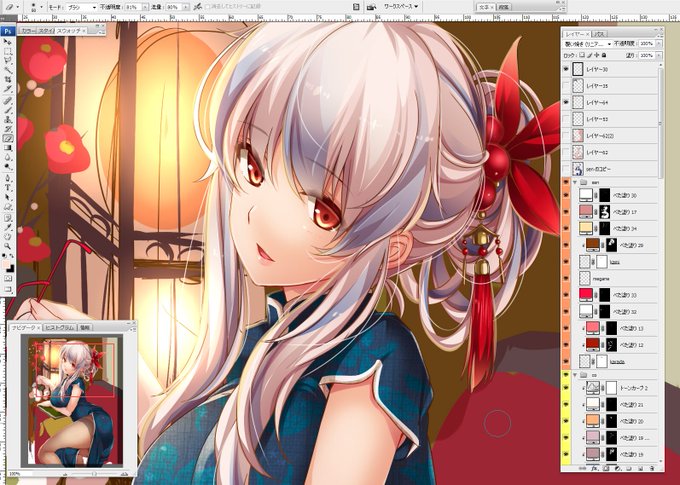Viewport: 680px width, 485px height.
Task: Show レイヤー35 layer visibility
Action: point(566,86)
